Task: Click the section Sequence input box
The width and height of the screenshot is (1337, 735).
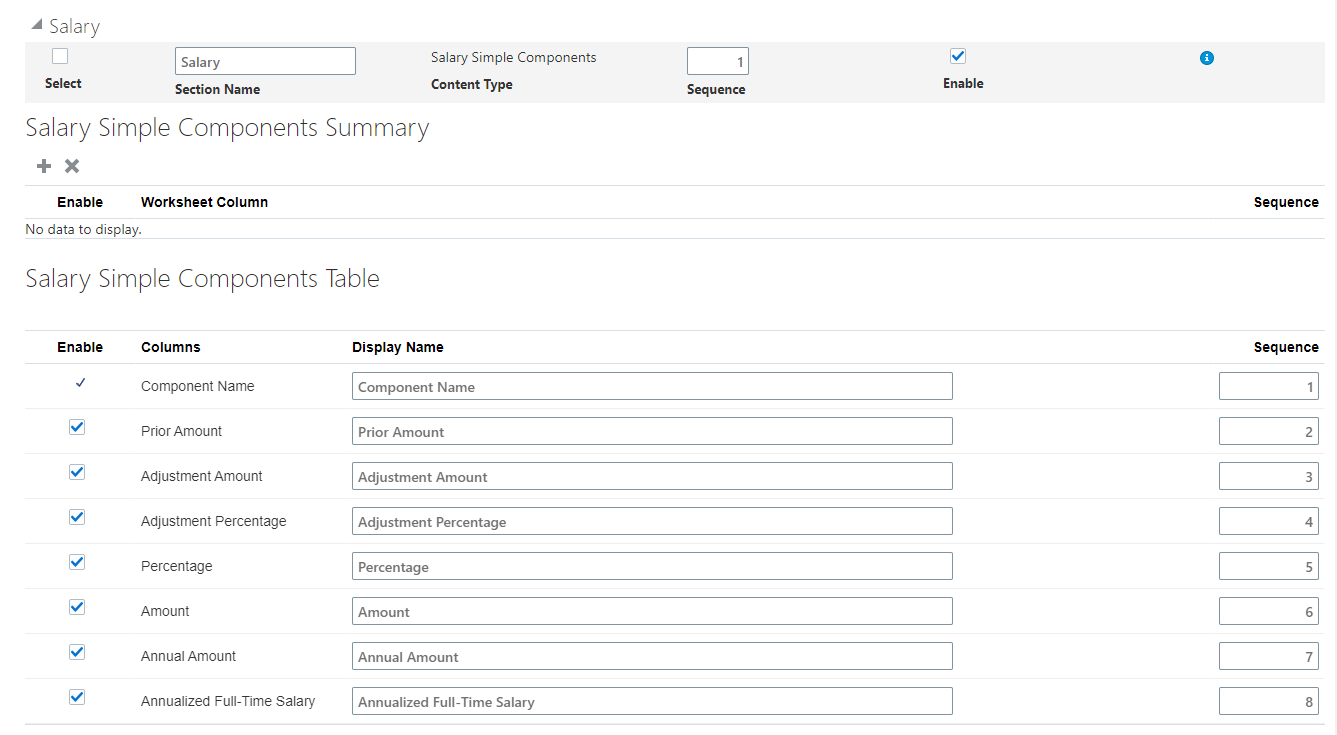Action: (717, 62)
